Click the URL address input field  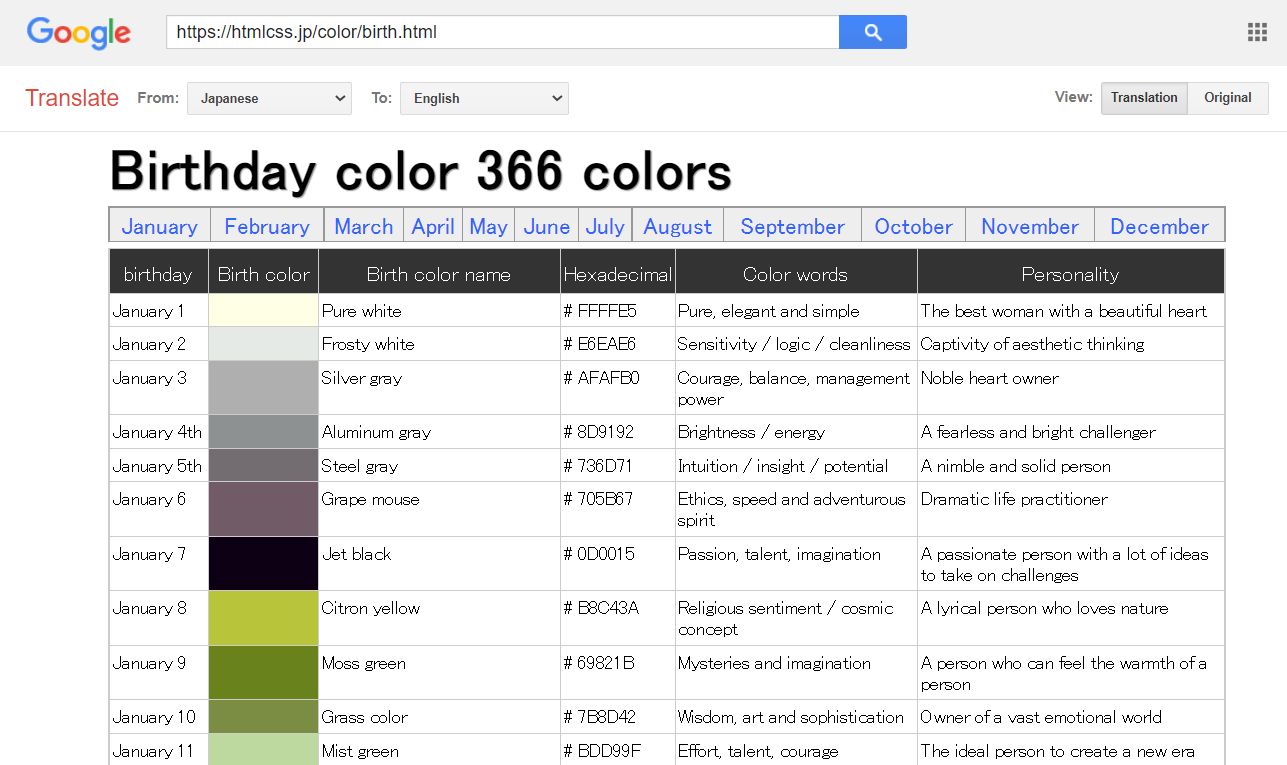500,31
